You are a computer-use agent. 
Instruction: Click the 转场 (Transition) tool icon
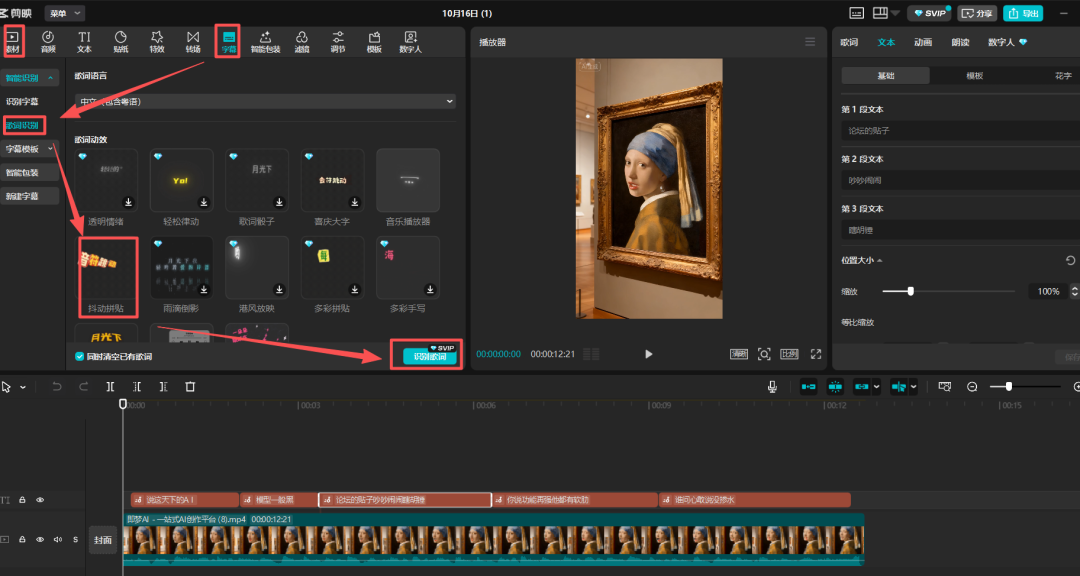(x=192, y=41)
